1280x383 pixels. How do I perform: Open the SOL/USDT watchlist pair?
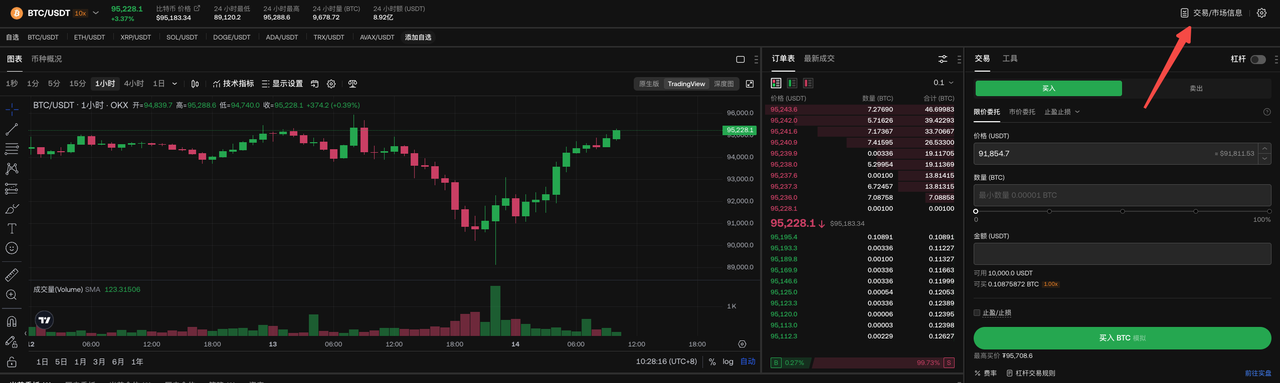pos(182,37)
